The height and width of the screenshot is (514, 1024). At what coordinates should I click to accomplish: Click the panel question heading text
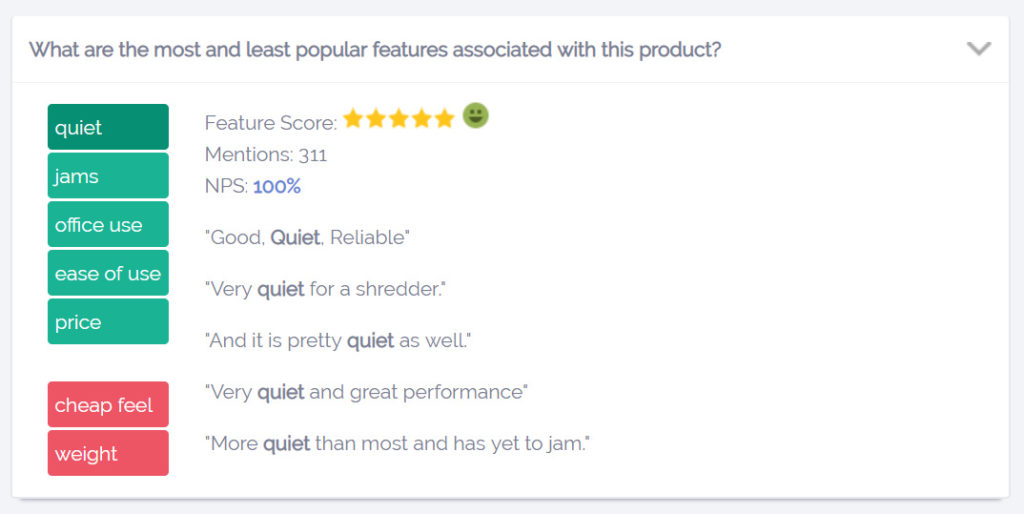click(x=375, y=50)
